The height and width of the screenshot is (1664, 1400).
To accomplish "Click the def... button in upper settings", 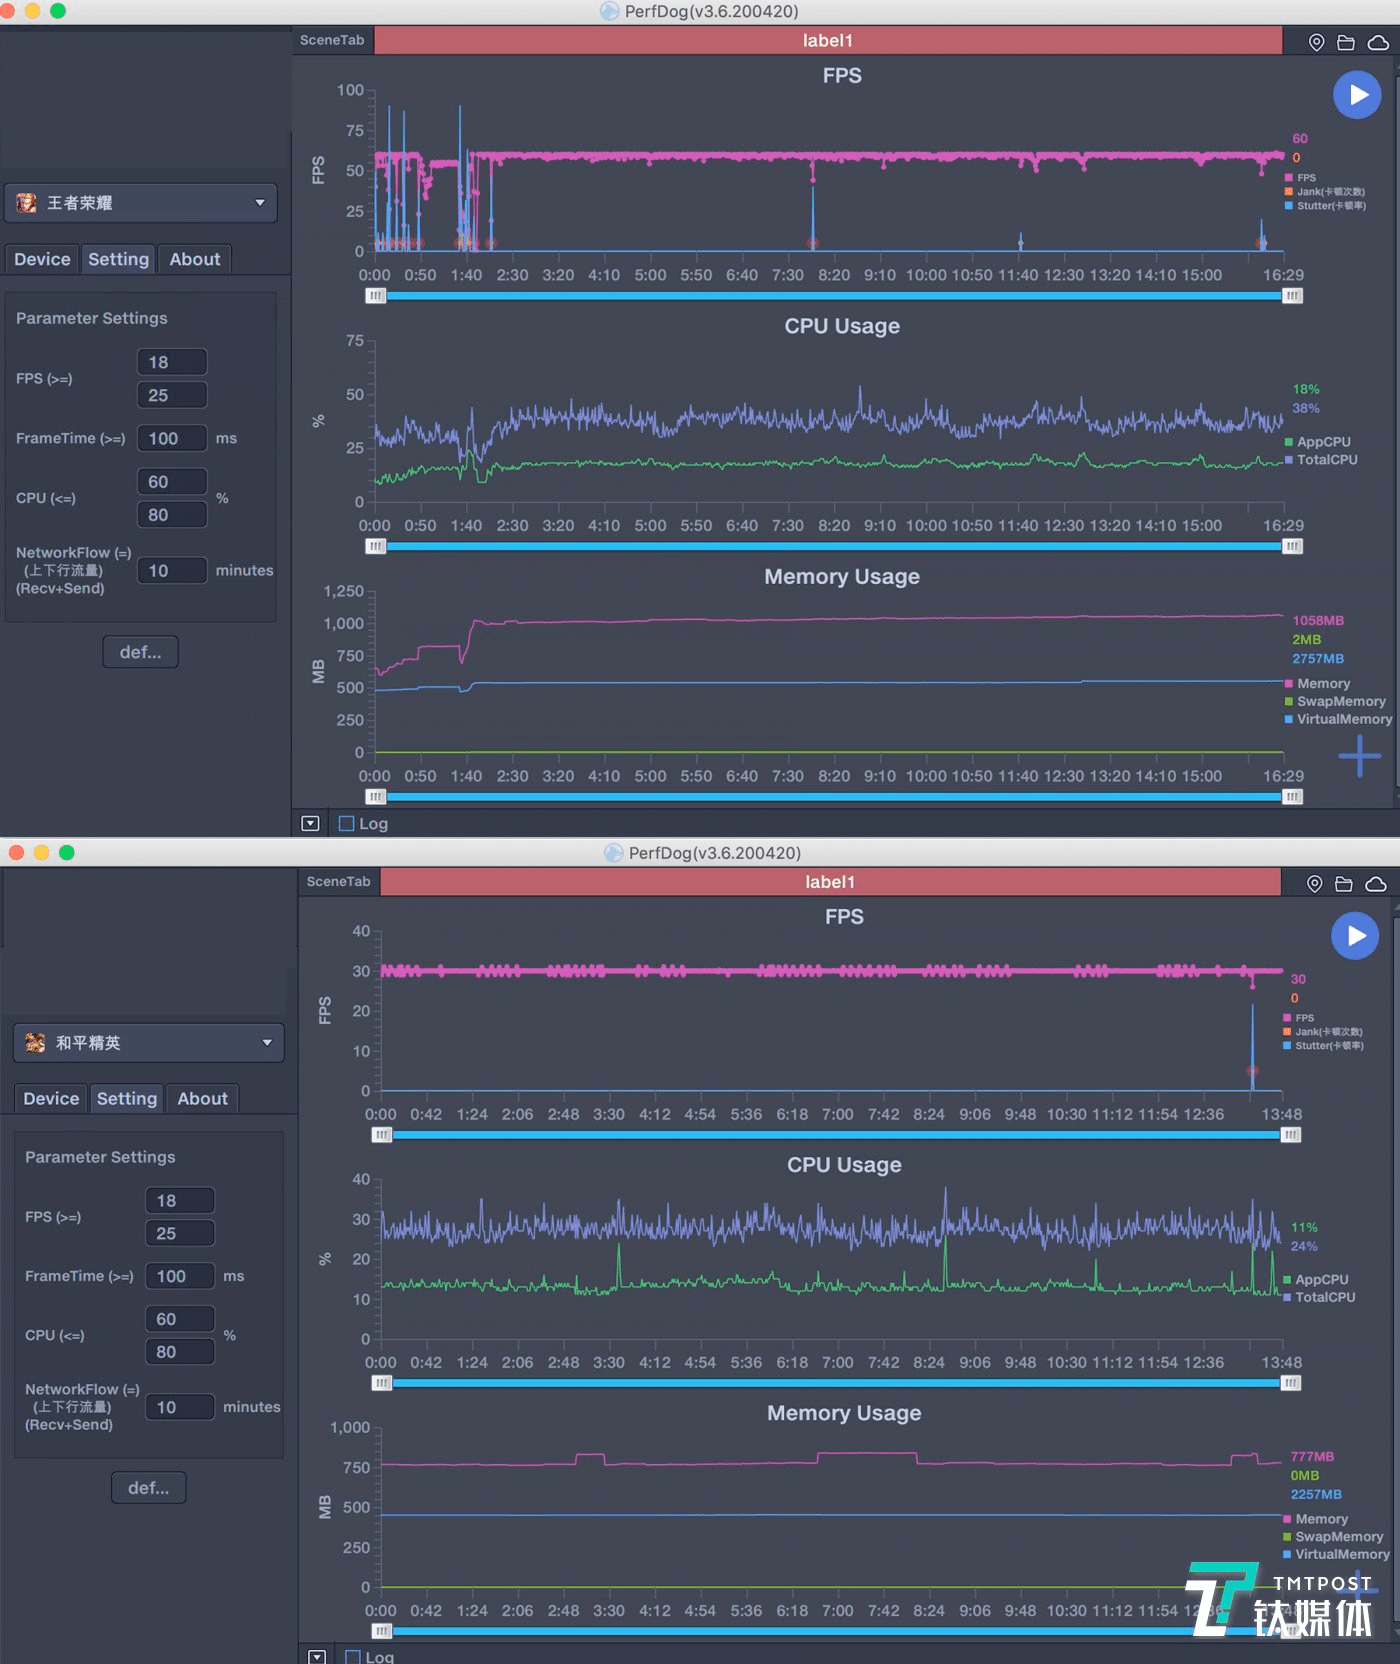I will (140, 652).
